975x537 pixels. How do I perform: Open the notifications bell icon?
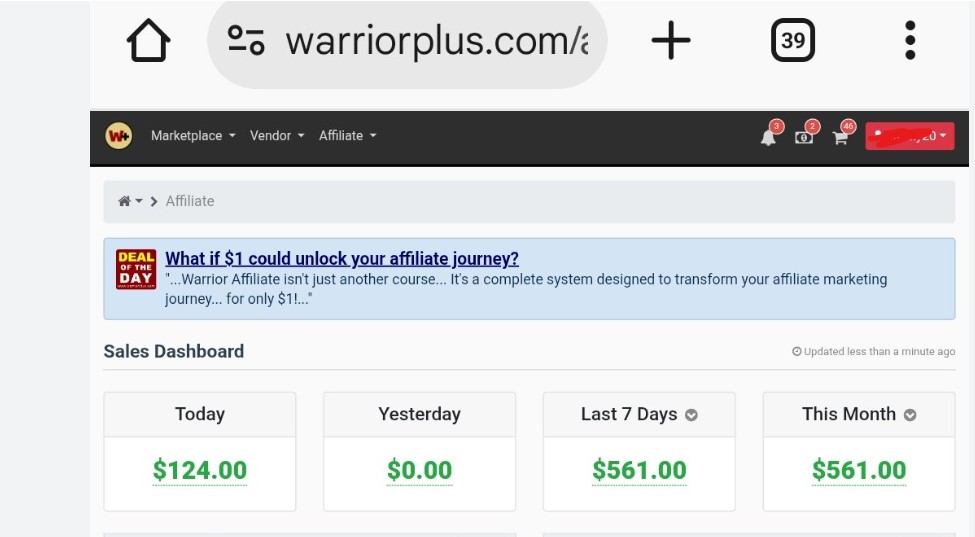click(x=768, y=137)
